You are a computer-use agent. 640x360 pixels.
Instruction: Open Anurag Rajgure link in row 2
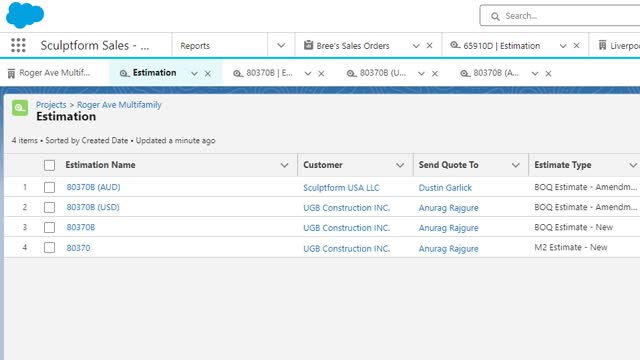449,208
